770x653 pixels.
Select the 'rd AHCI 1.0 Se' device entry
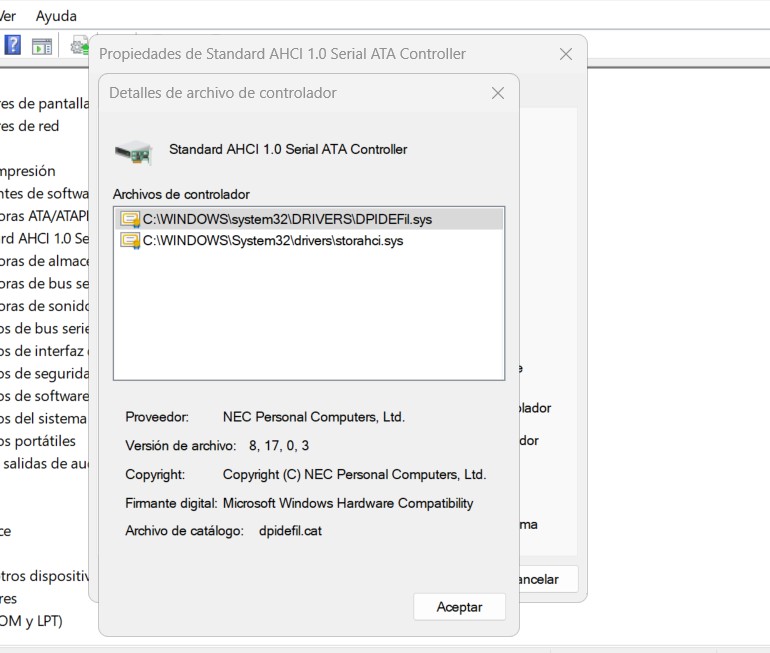point(45,238)
